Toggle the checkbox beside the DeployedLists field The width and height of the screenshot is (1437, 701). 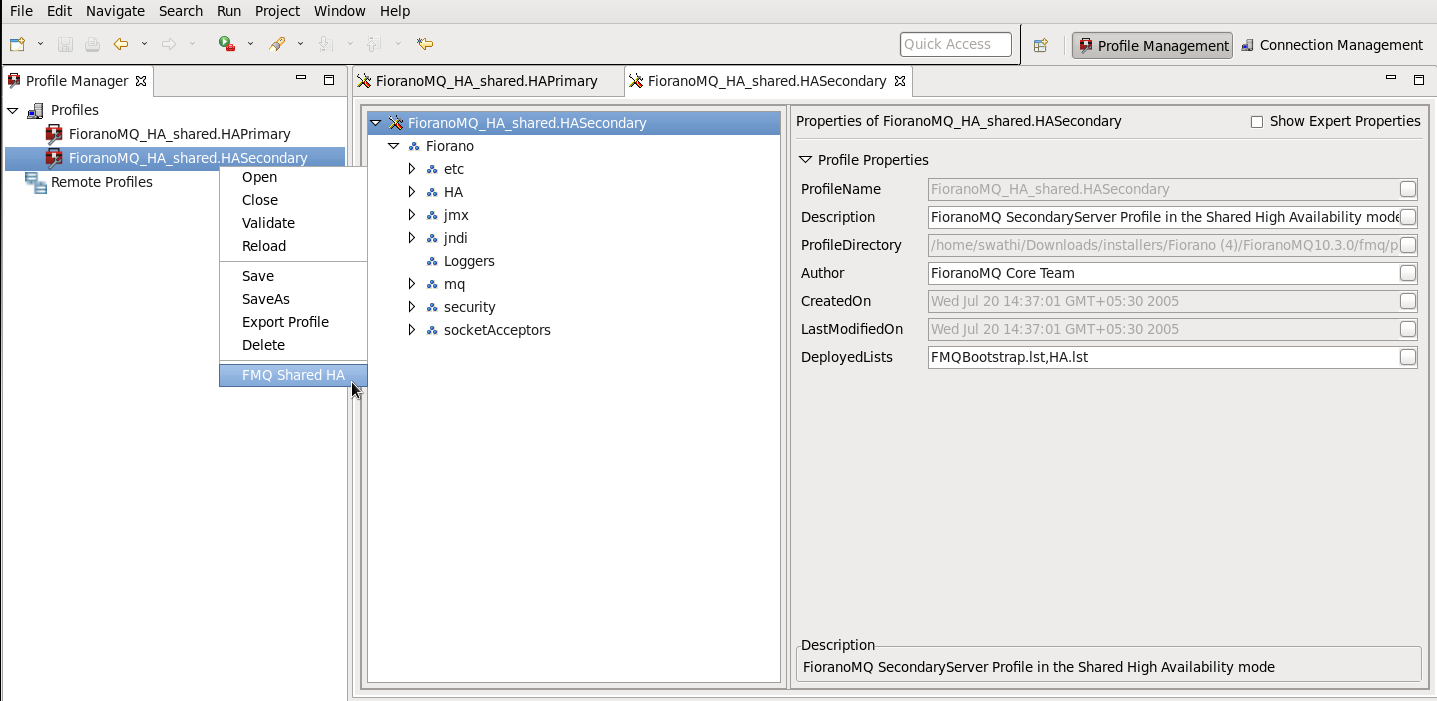point(1408,357)
